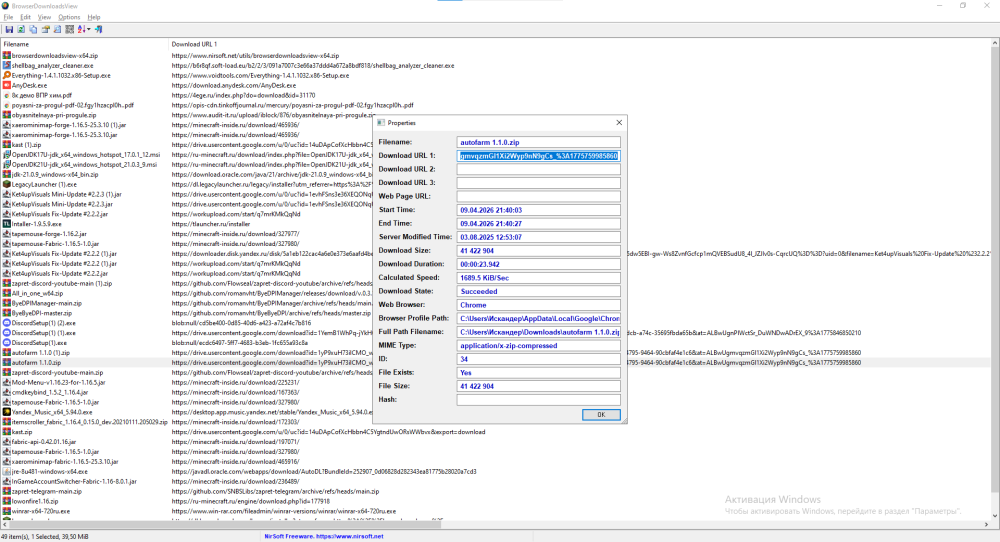Click the LegacyLauncher (1).exe file icon

tap(6, 184)
